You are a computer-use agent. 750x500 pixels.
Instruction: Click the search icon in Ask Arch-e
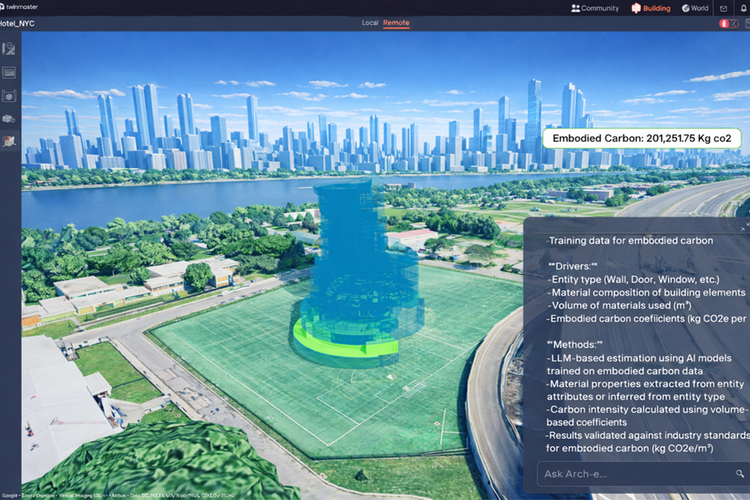(739, 474)
